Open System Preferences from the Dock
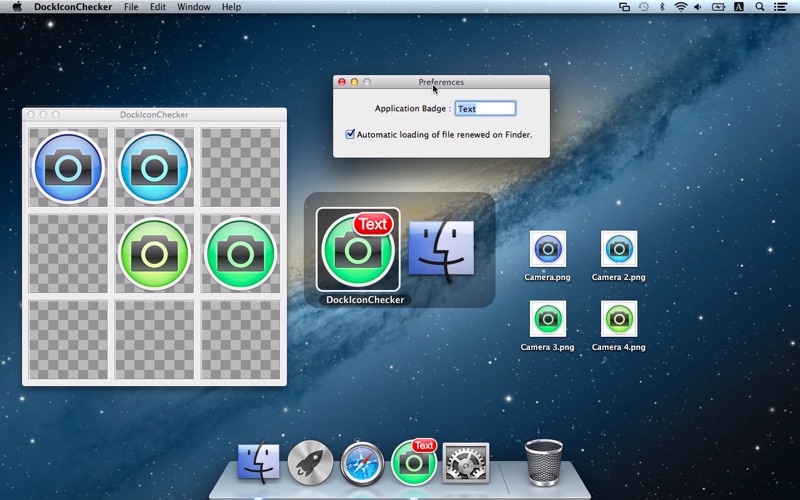The width and height of the screenshot is (800, 500). coord(466,463)
